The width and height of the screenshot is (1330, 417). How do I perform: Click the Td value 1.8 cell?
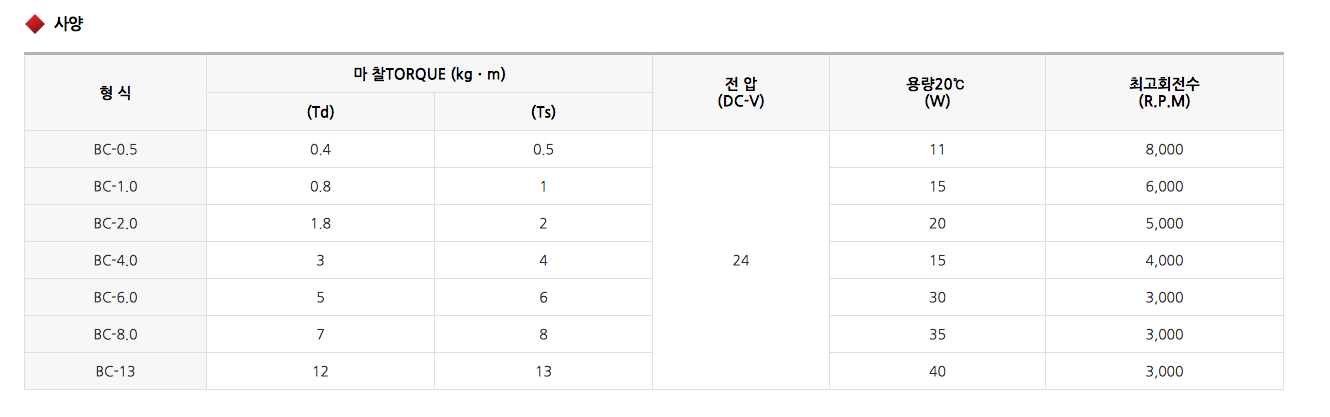pos(320,223)
